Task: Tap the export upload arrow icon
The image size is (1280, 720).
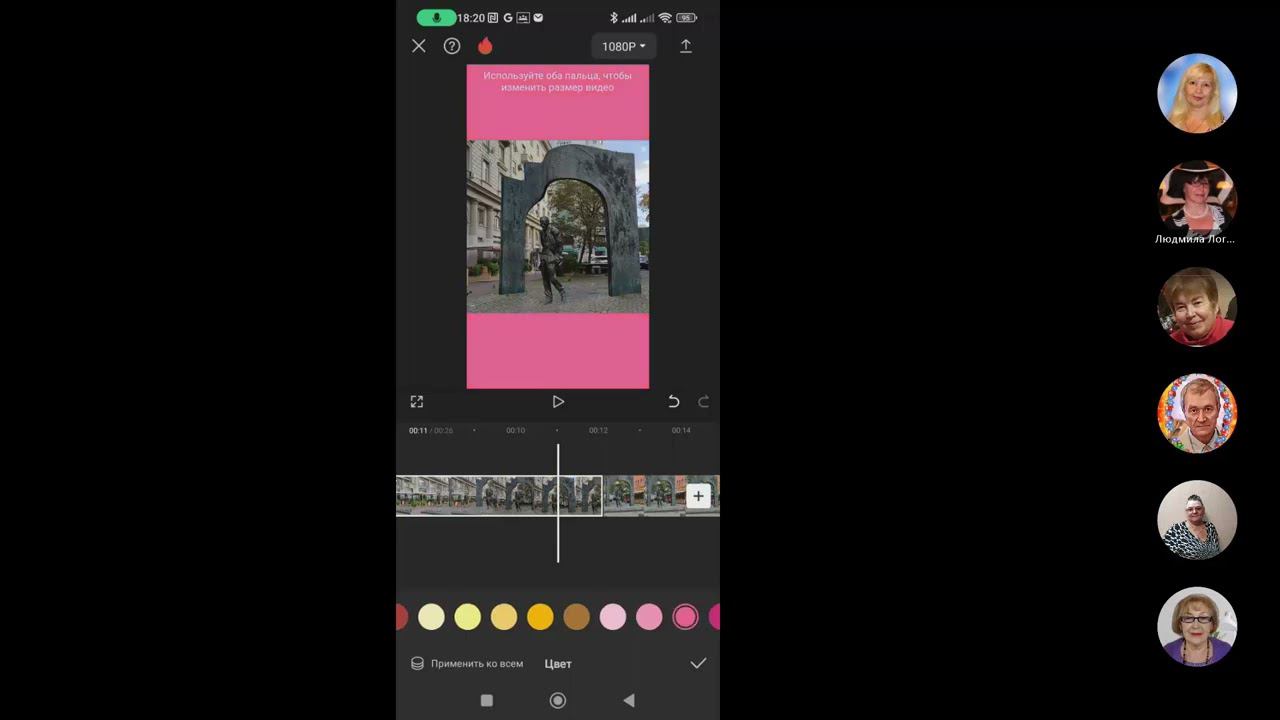Action: (686, 46)
